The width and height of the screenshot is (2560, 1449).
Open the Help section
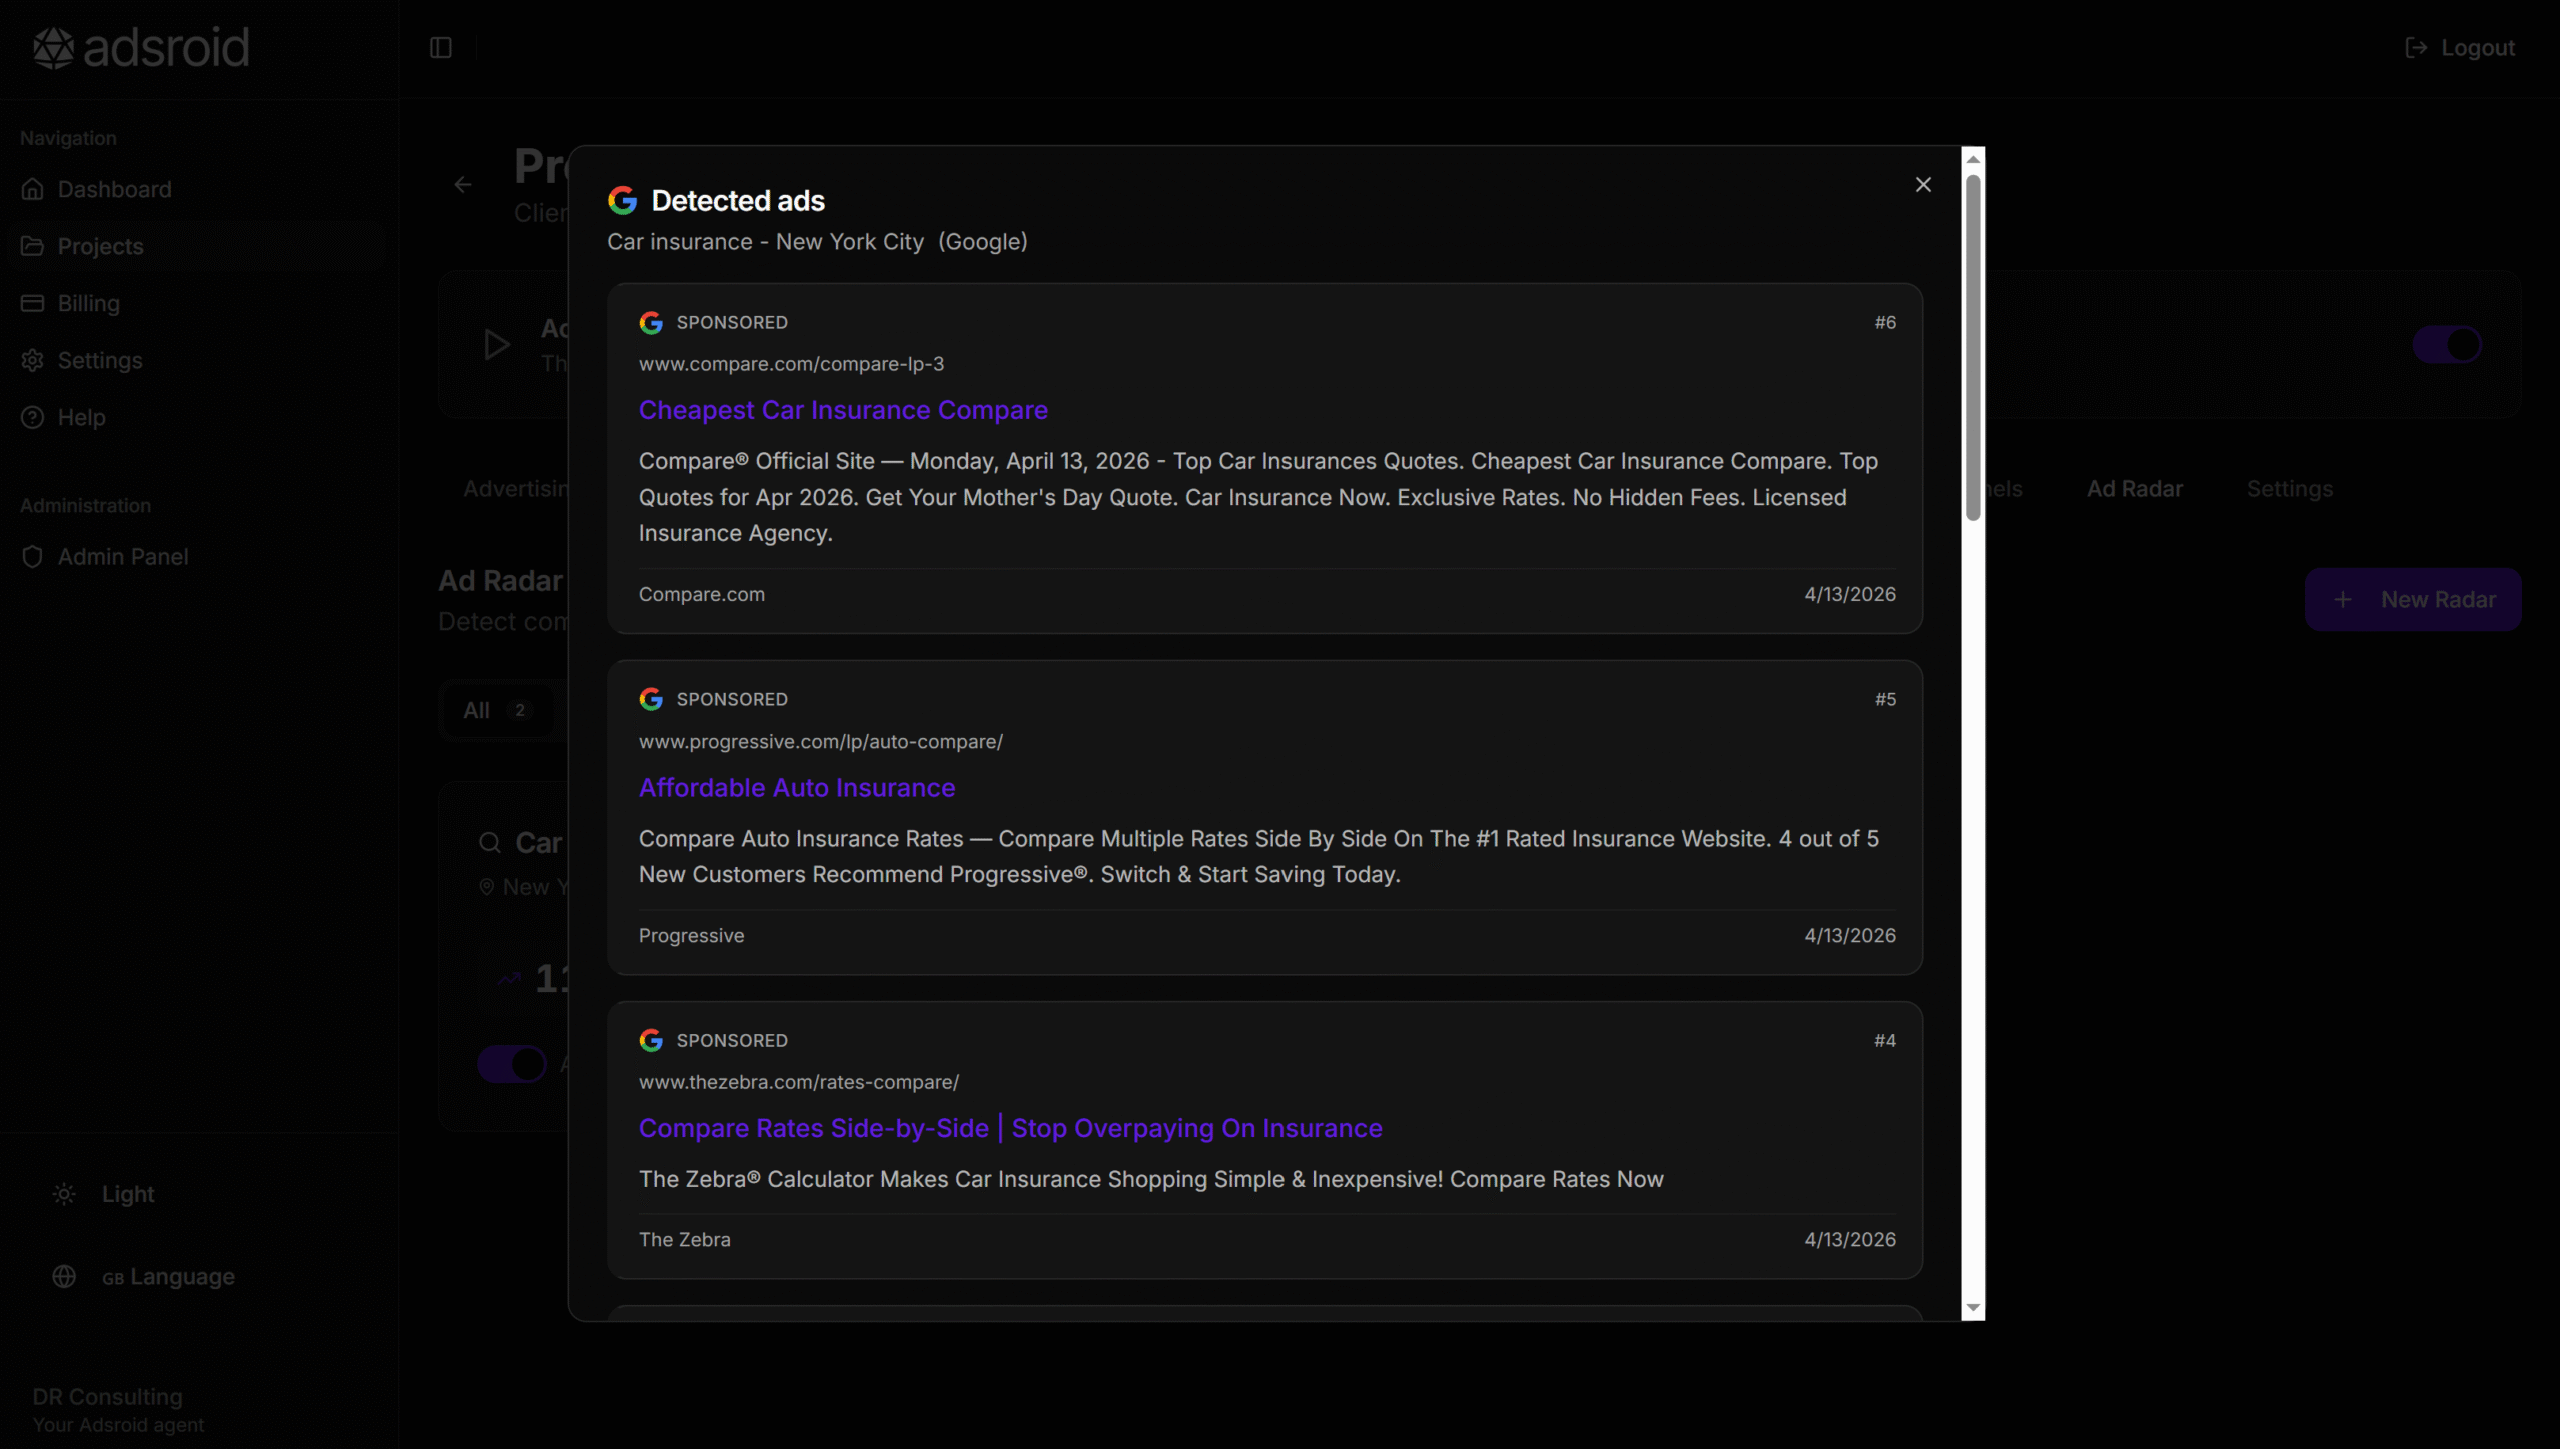point(81,417)
